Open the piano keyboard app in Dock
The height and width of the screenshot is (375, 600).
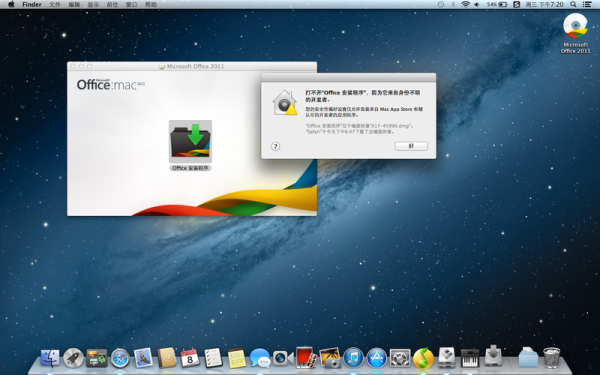pos(470,358)
